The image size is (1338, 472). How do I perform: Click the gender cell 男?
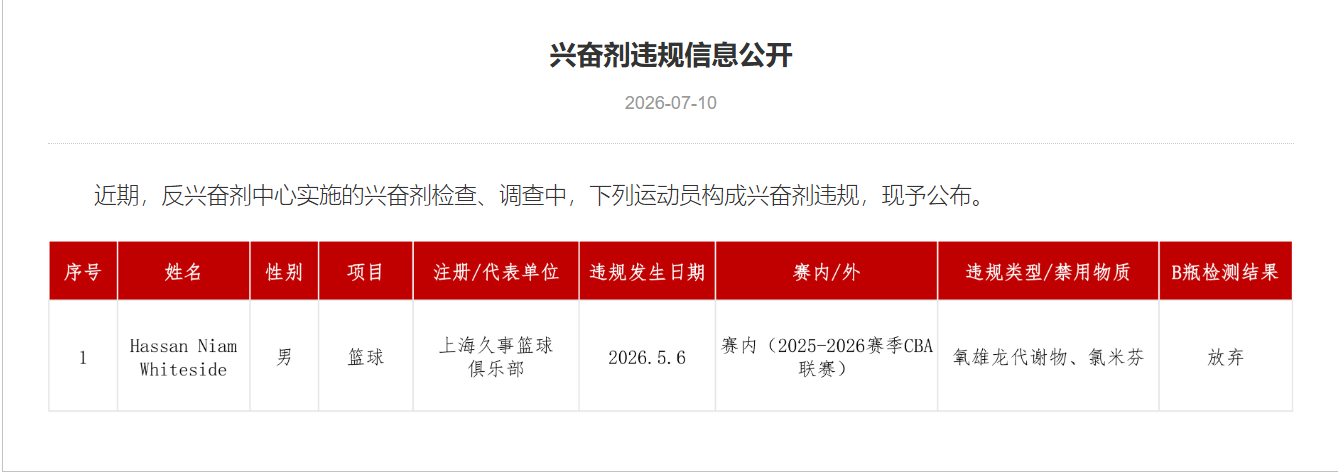coord(284,357)
